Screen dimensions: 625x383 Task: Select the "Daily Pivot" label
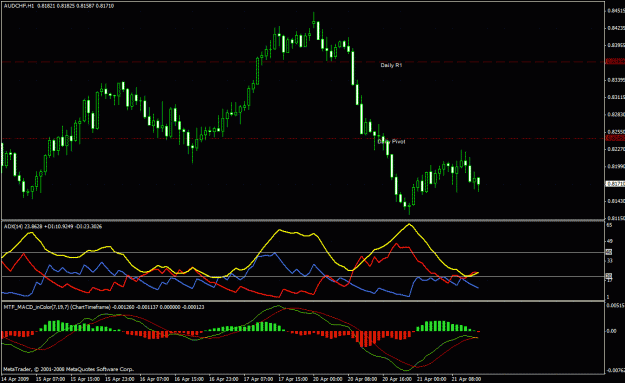pos(391,141)
